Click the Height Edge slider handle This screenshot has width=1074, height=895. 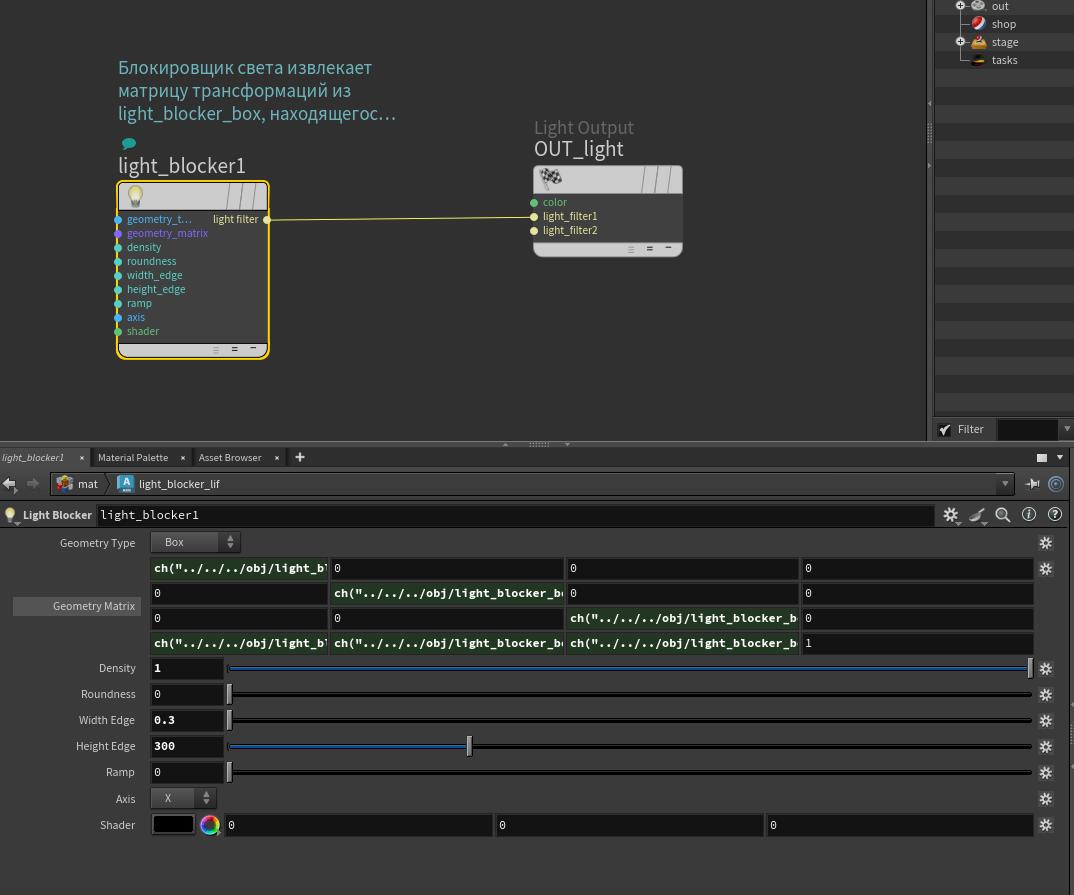[x=469, y=746]
